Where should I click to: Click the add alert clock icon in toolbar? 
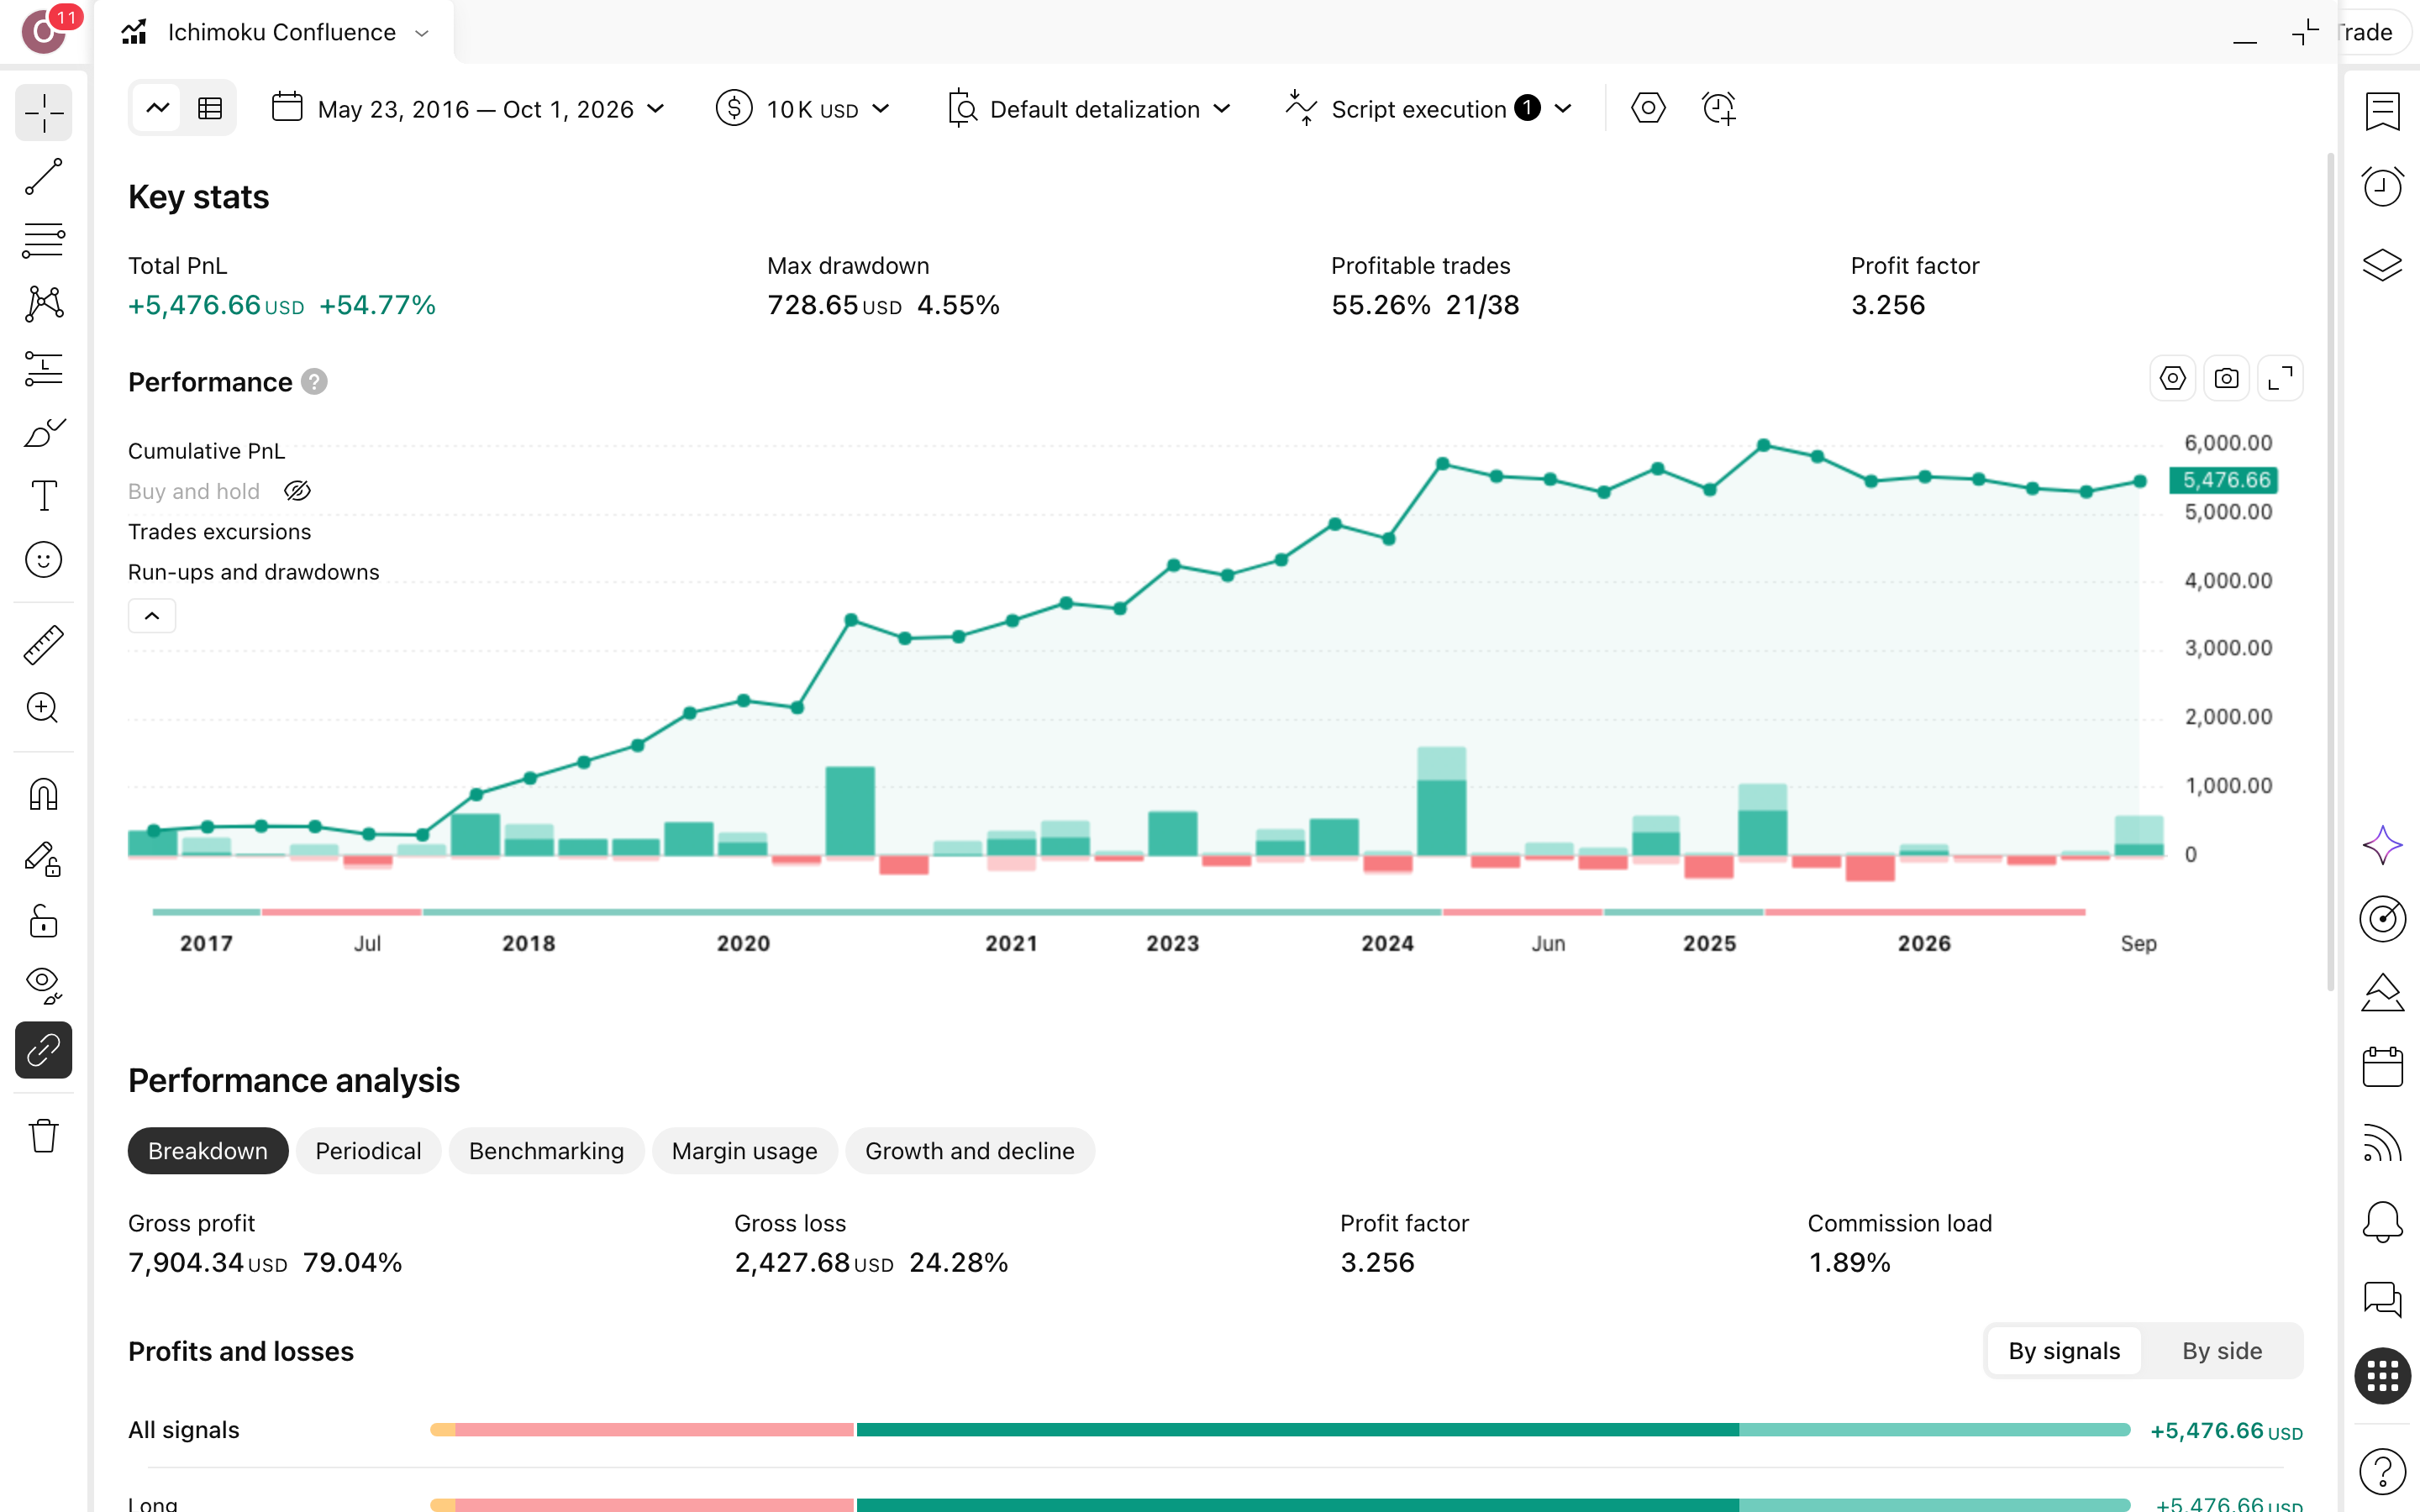click(x=1719, y=108)
